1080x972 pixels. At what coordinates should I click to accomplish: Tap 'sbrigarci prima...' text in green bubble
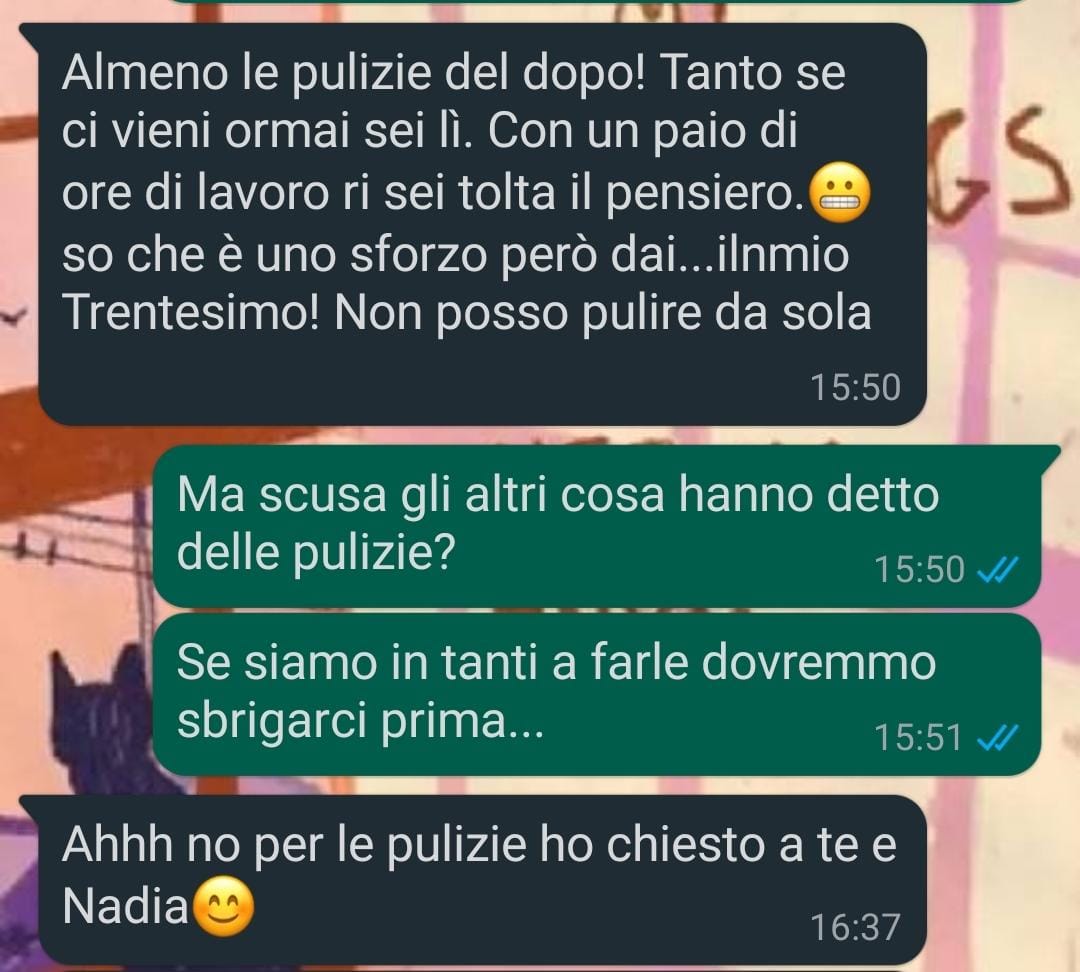(x=360, y=722)
